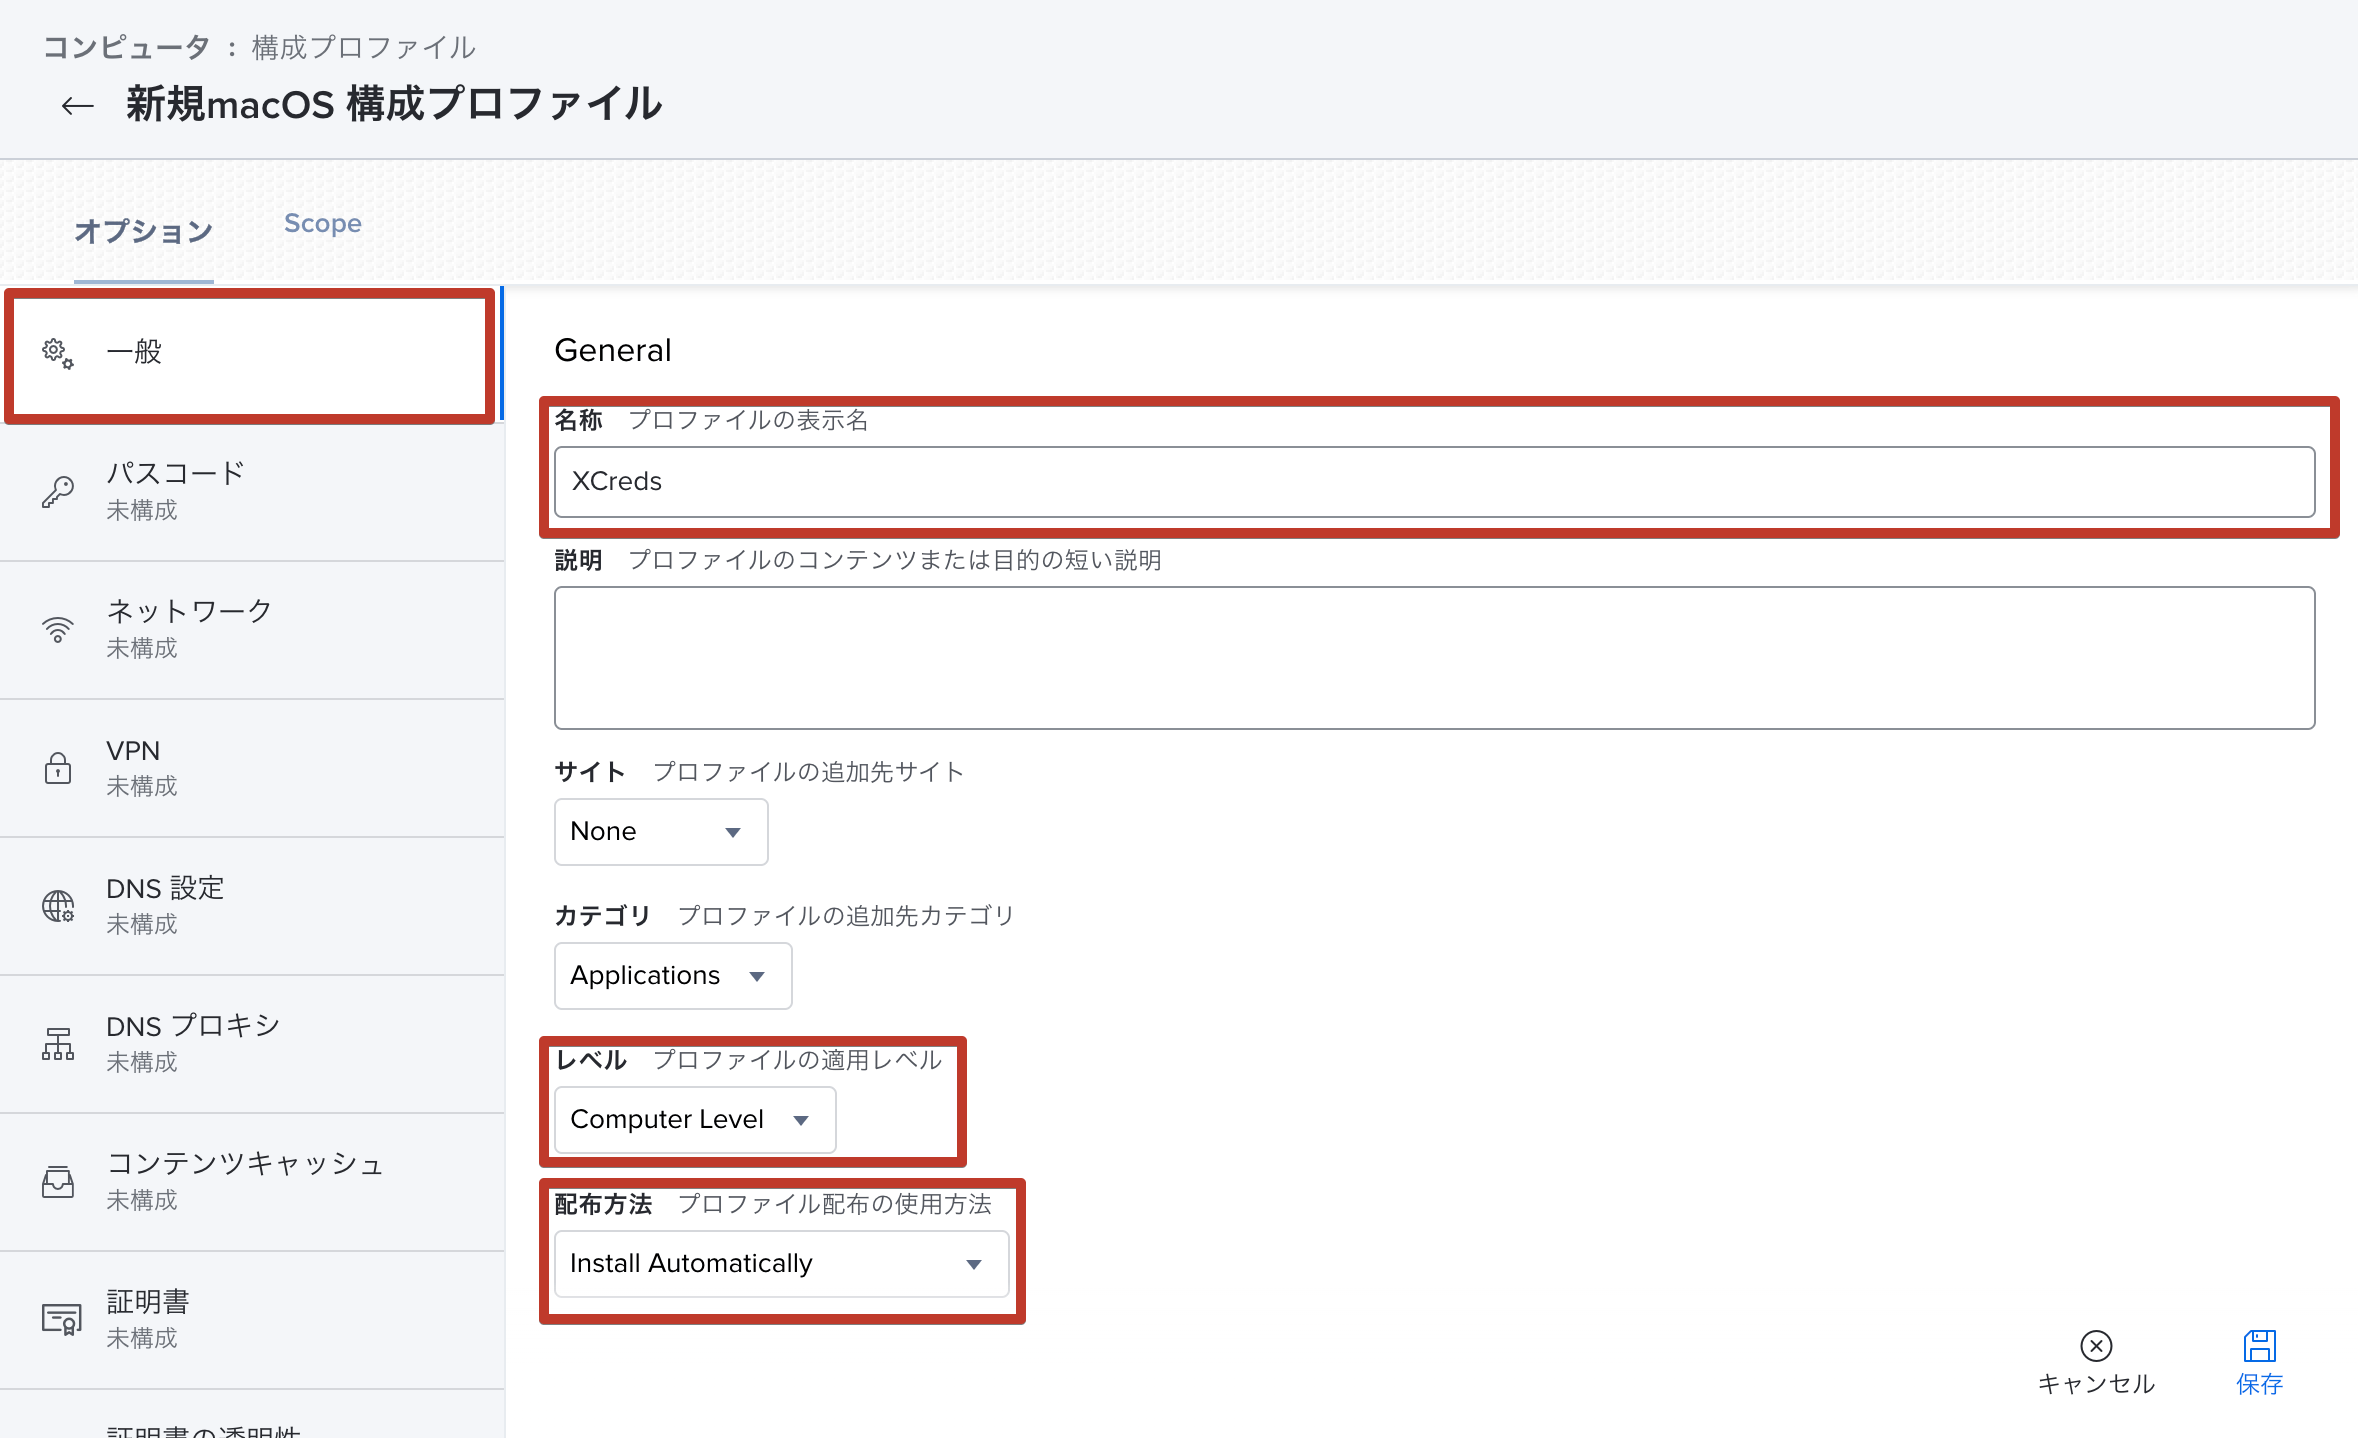Open the DNS プロキシ payload section
The image size is (2358, 1438).
pos(252,1044)
